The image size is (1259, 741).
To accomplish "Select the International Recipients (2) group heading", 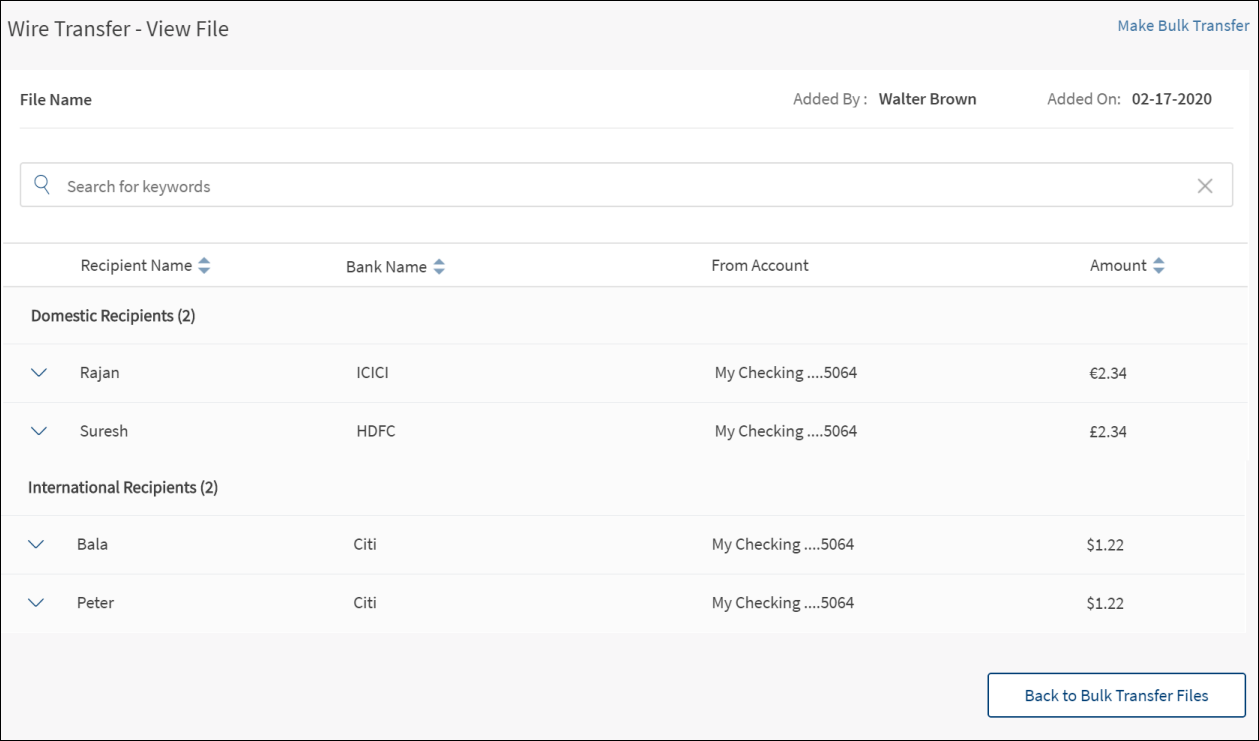I will point(123,488).
